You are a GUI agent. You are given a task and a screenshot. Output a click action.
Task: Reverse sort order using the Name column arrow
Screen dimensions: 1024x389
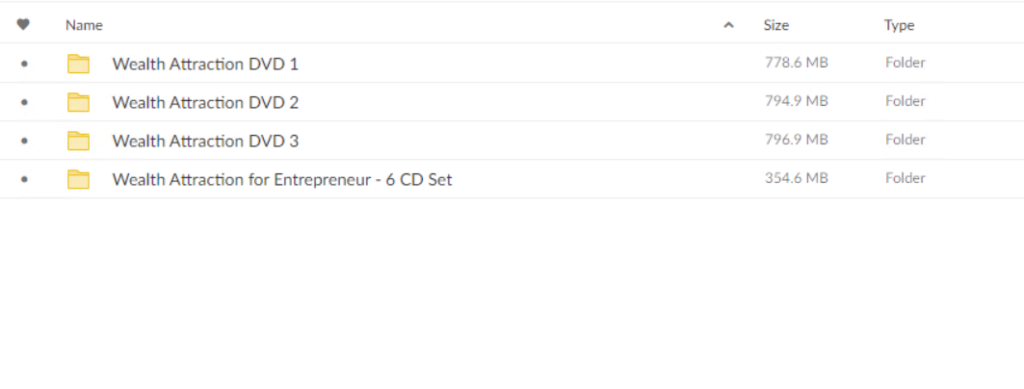729,25
